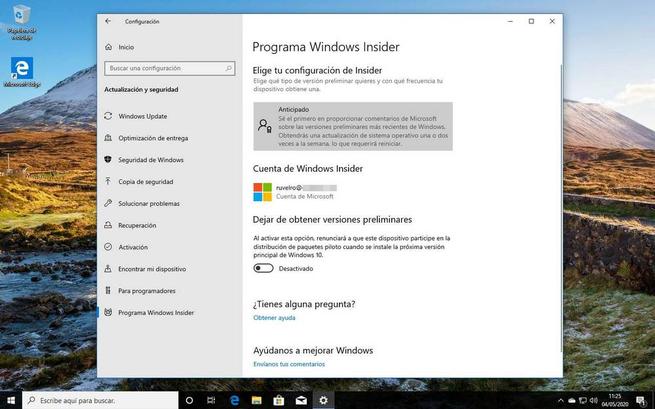
Task: Toggle the Desactivado preview builds switch
Action: (263, 268)
